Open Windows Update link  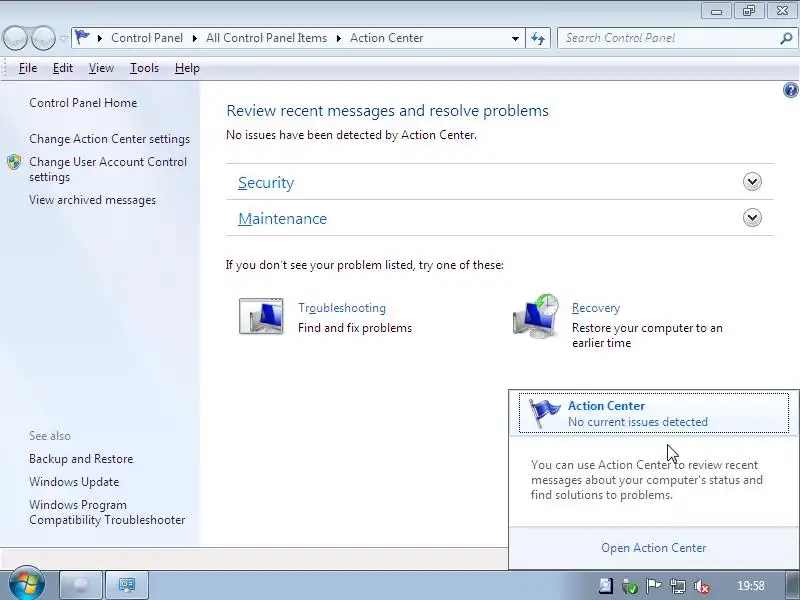point(74,482)
